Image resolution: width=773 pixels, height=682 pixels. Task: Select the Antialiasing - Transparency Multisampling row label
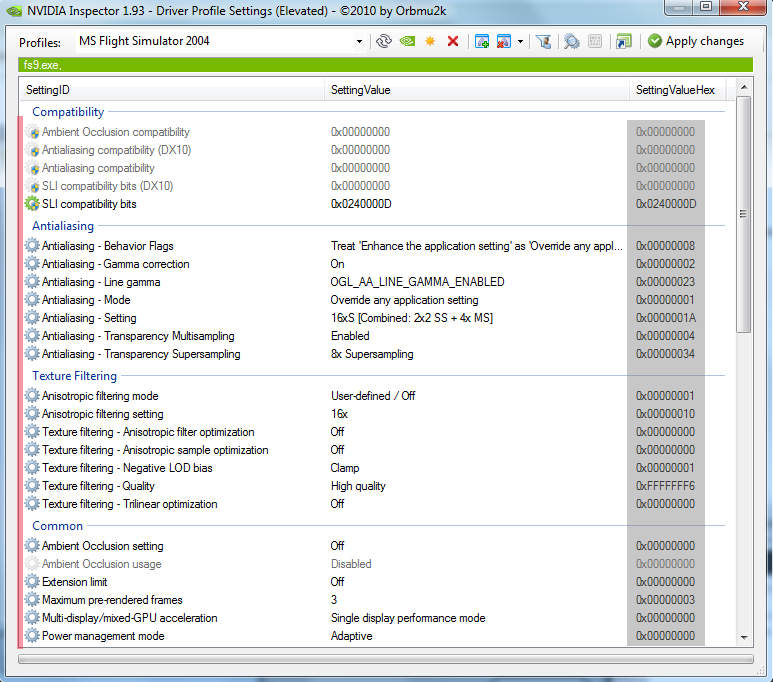[138, 336]
